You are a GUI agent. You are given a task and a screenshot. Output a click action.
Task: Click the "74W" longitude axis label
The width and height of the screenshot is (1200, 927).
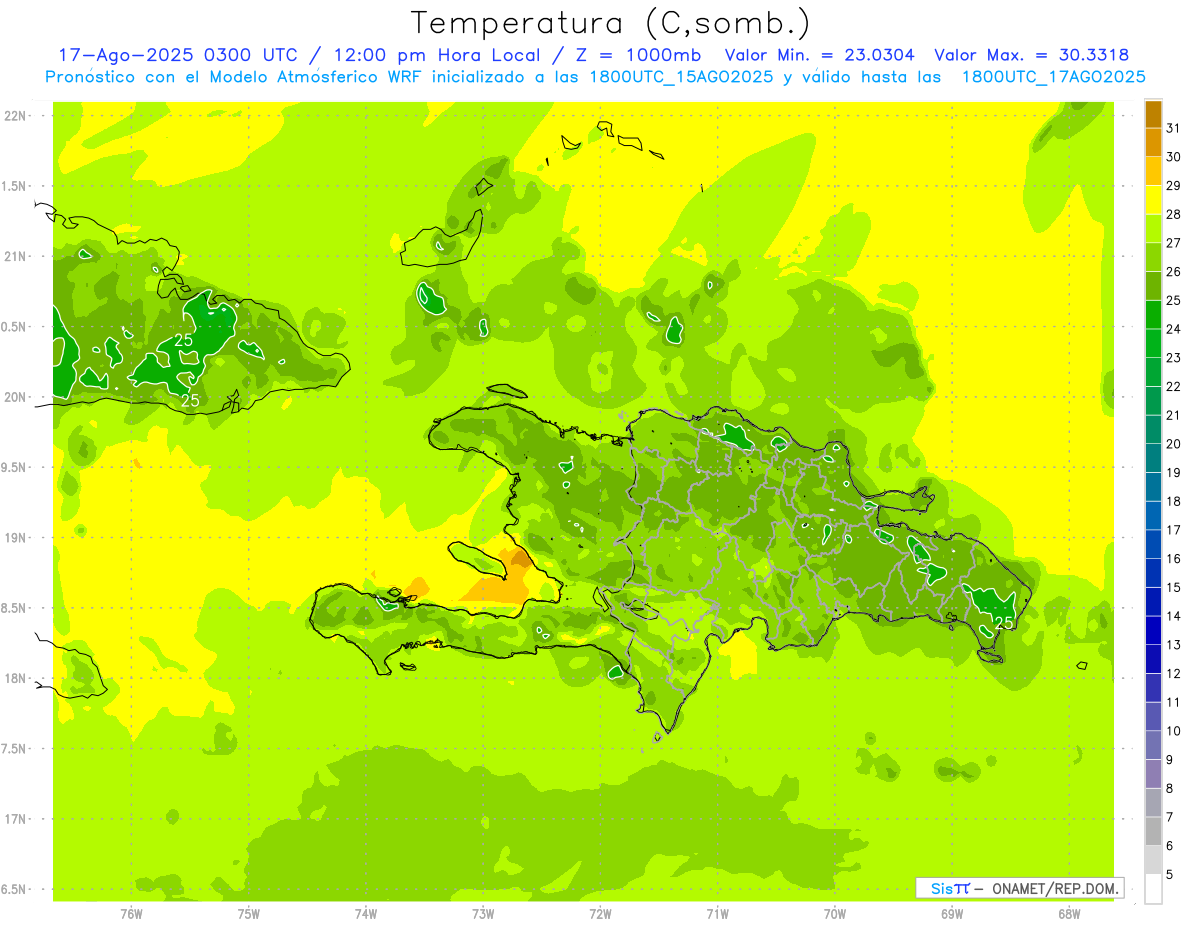click(366, 914)
